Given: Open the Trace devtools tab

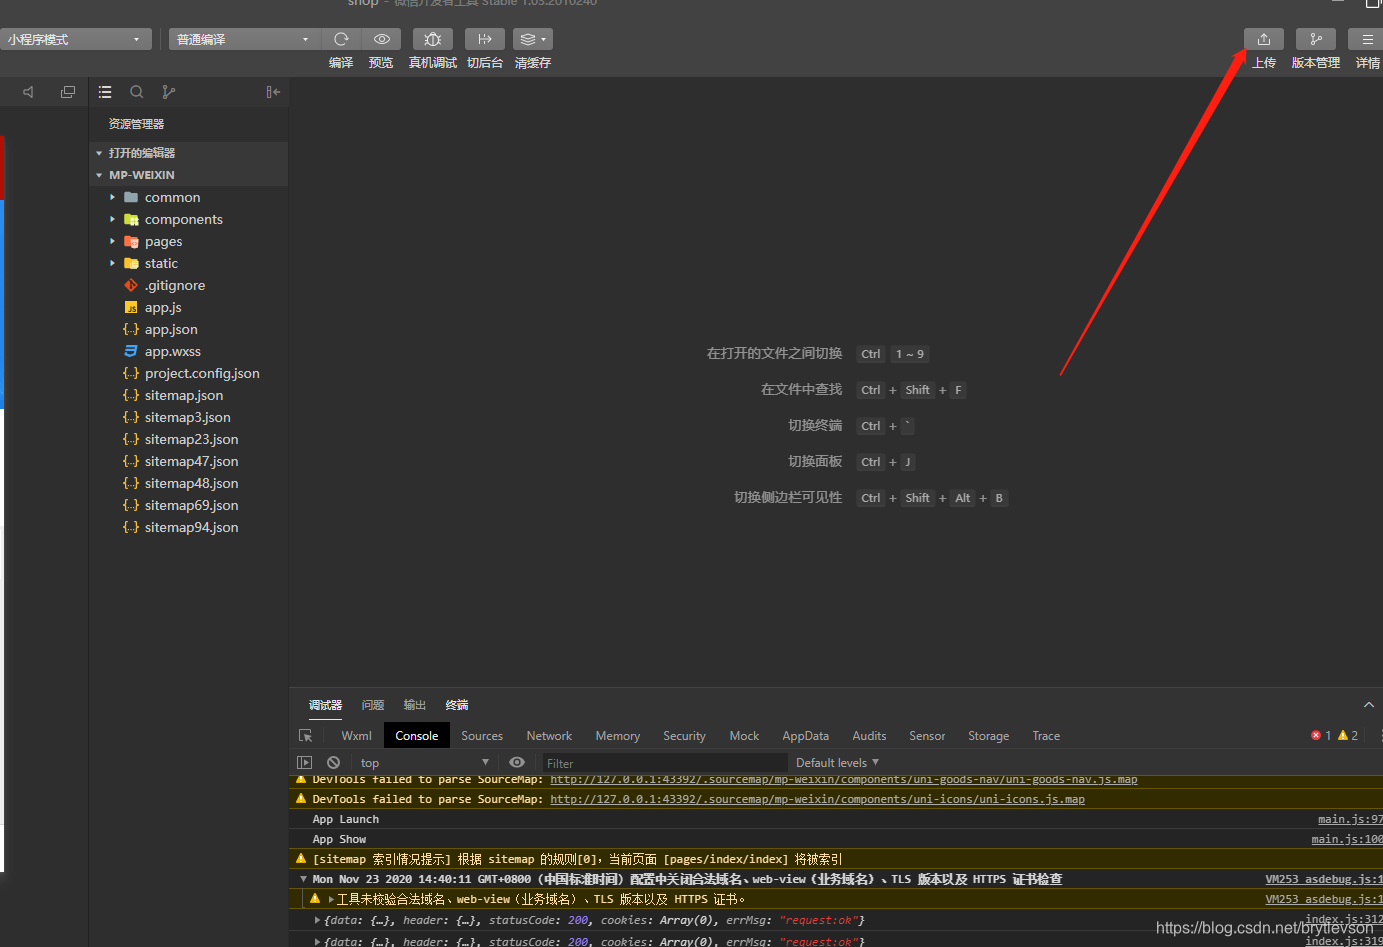Looking at the screenshot, I should point(1046,736).
